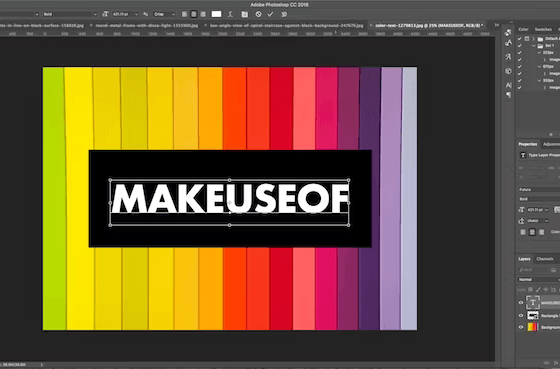560x369 pixels.
Task: Select the Layers panel tab
Action: coord(524,259)
